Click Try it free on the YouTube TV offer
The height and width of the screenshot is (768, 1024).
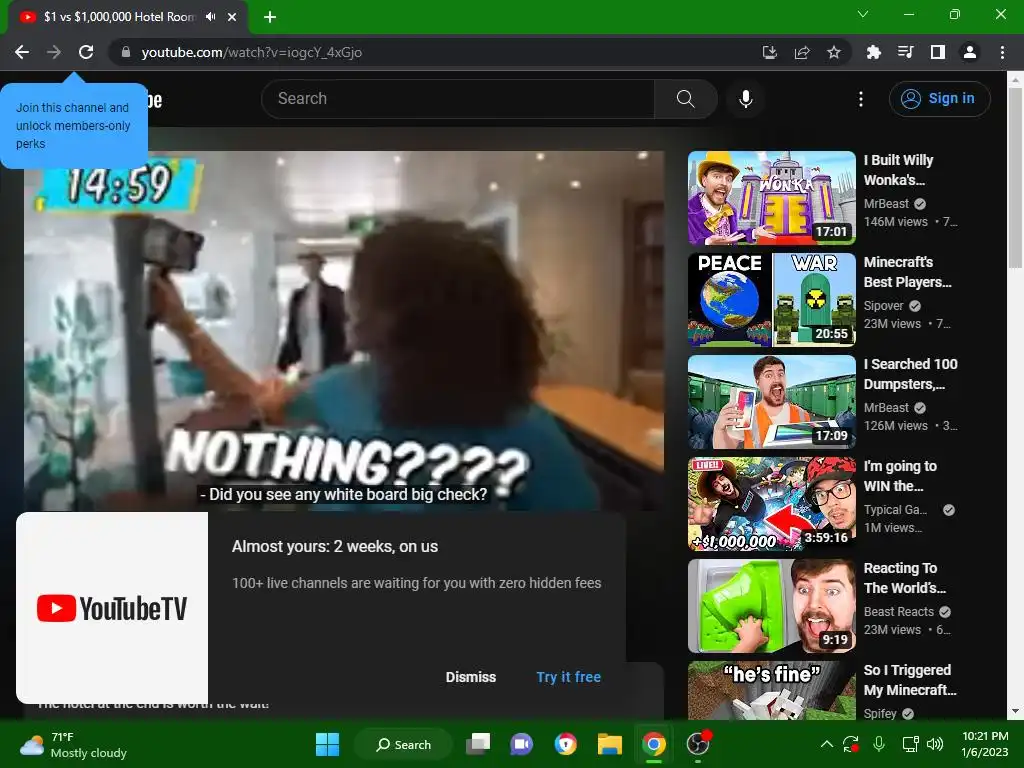click(x=568, y=677)
